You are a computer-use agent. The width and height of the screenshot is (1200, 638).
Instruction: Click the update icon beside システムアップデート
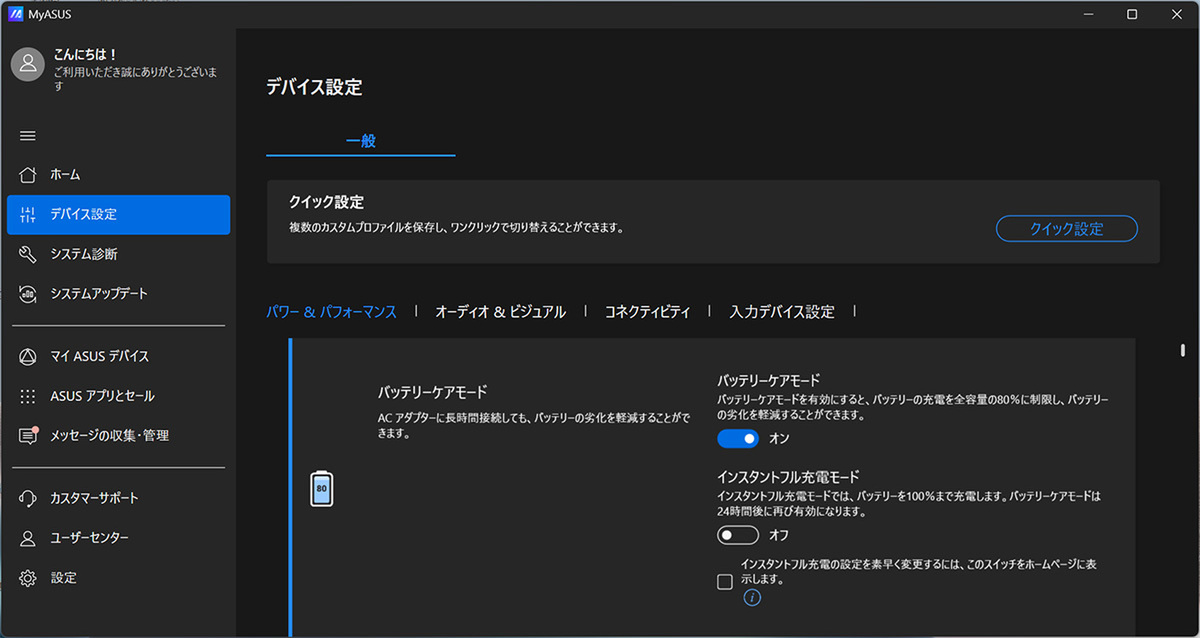coord(28,294)
